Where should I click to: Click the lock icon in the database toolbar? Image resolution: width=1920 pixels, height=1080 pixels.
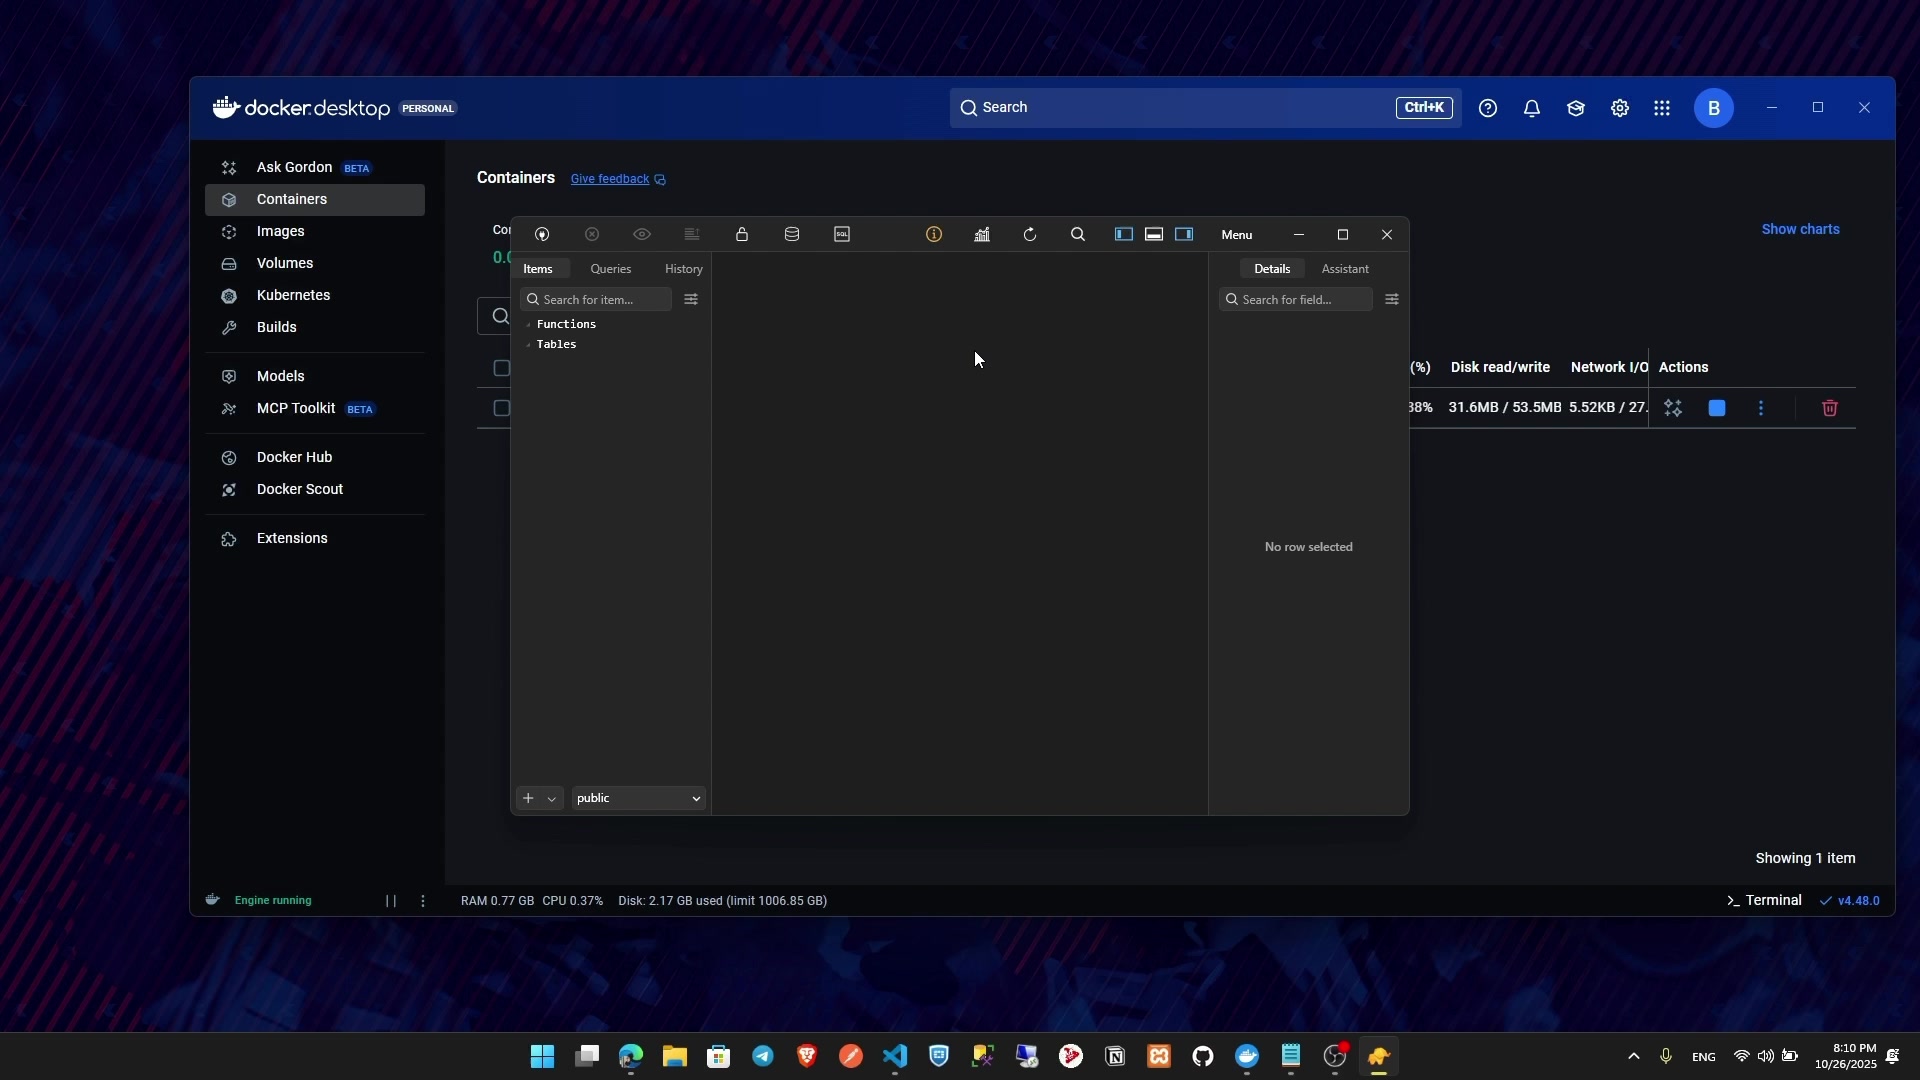tap(742, 234)
